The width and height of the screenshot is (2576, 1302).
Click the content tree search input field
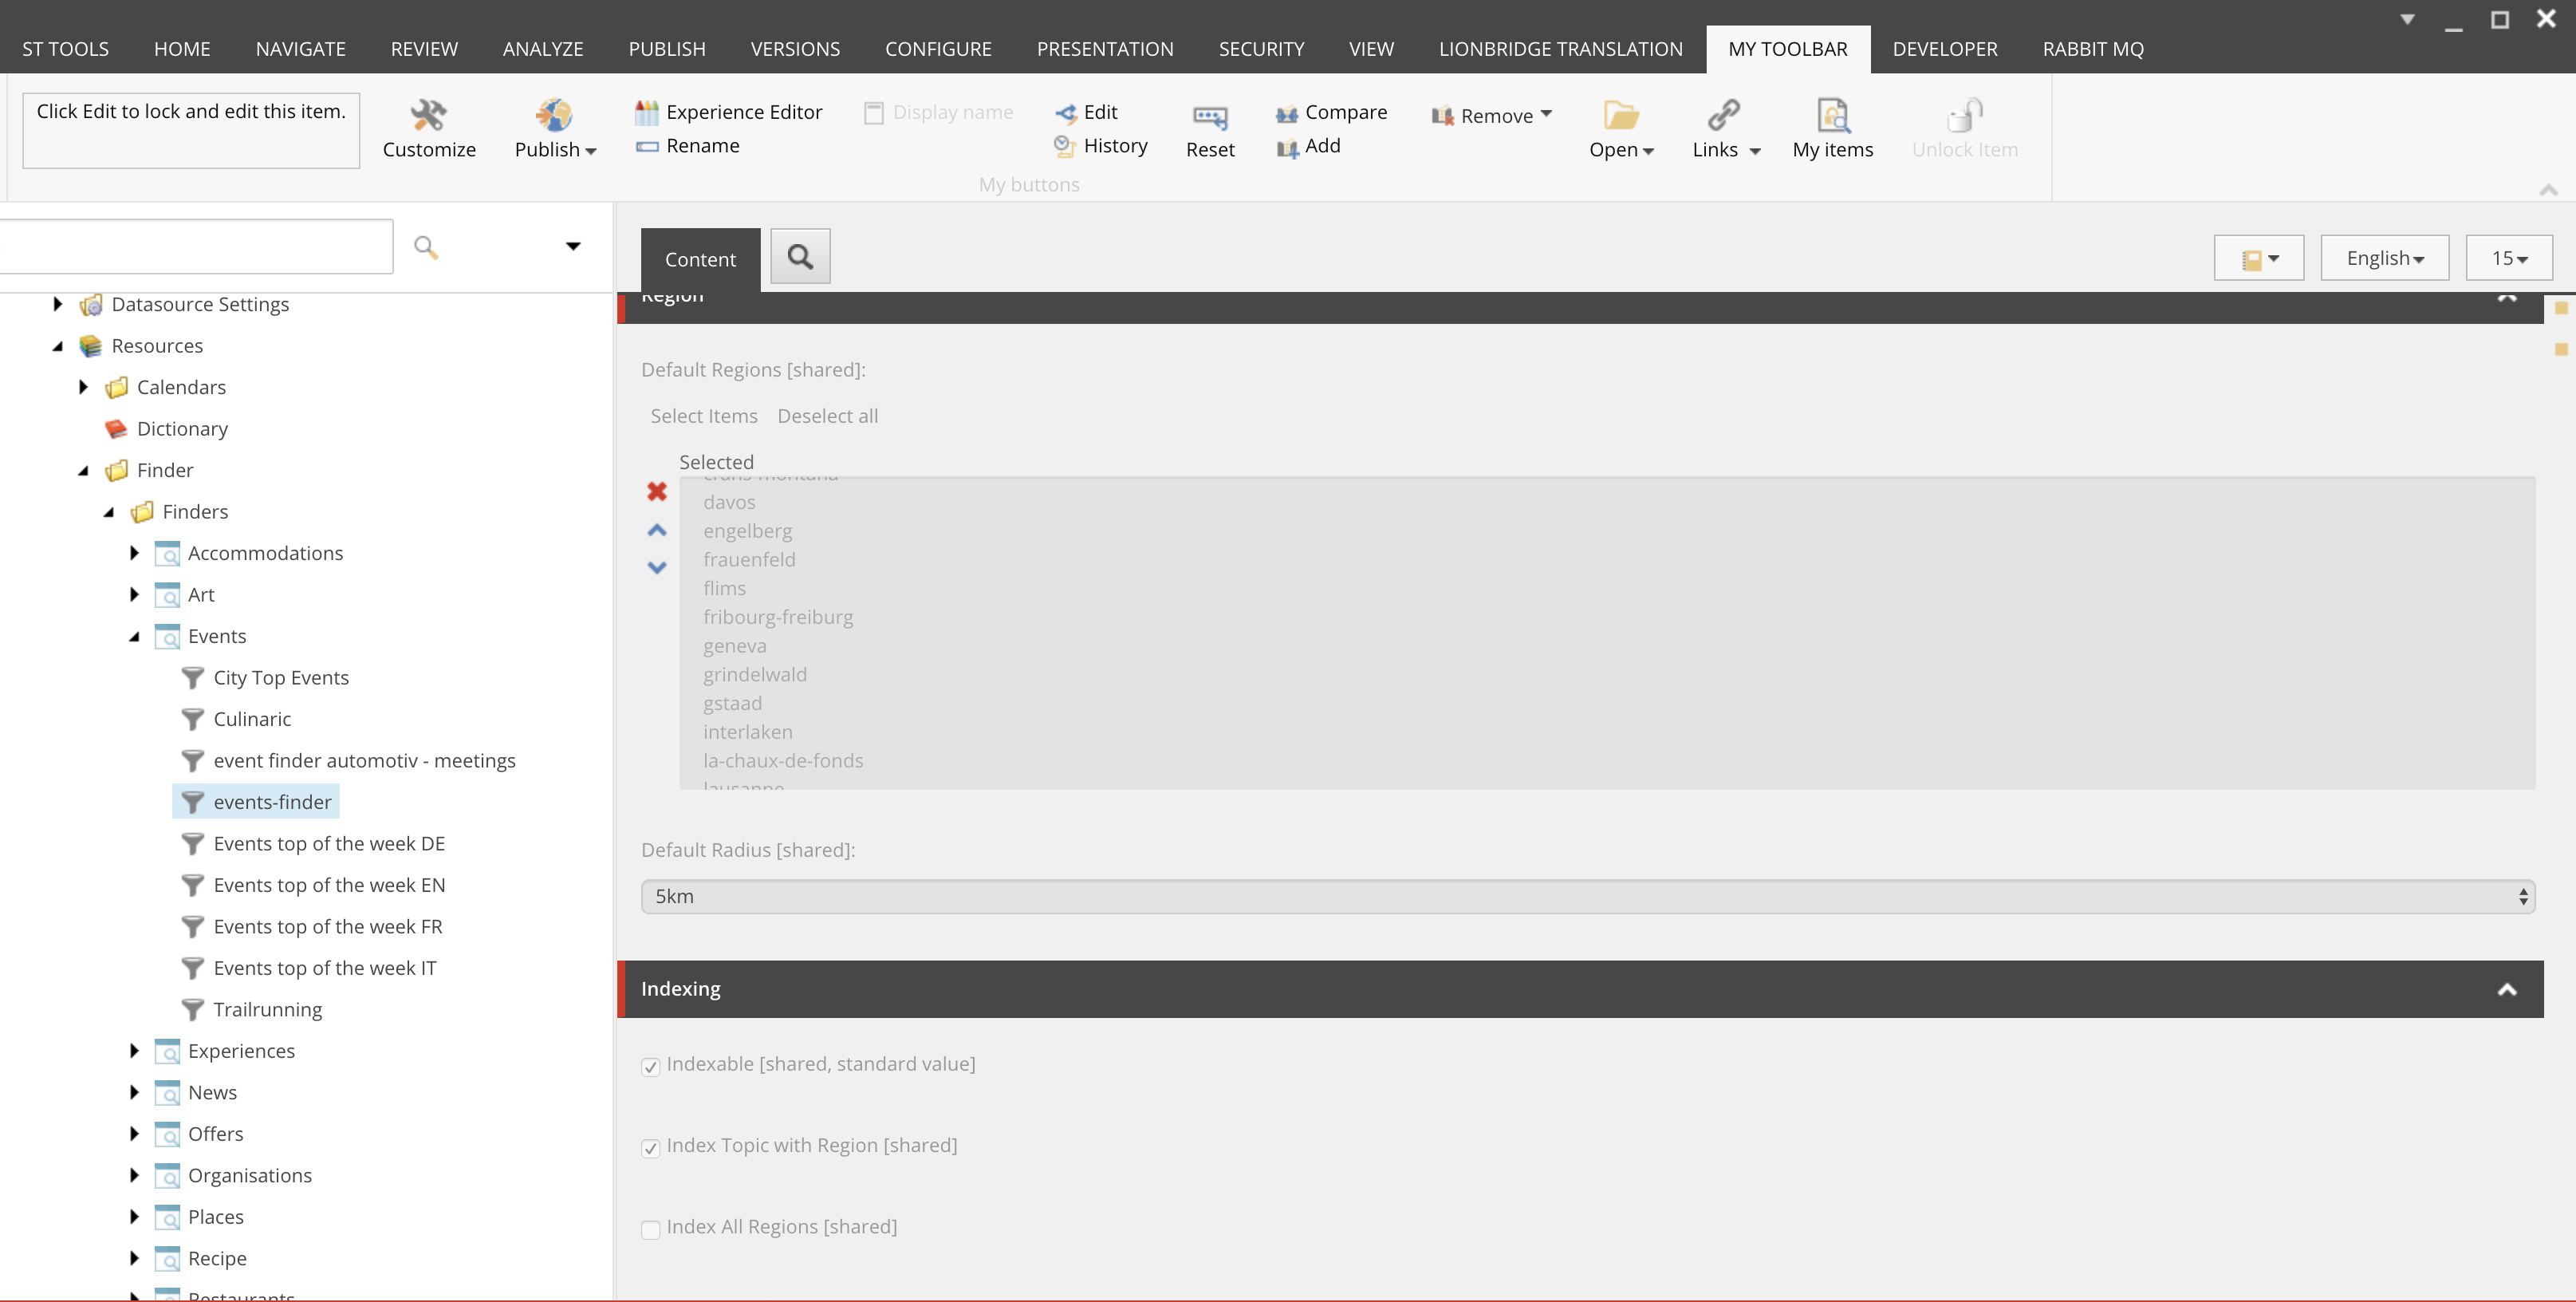pyautogui.click(x=195, y=246)
